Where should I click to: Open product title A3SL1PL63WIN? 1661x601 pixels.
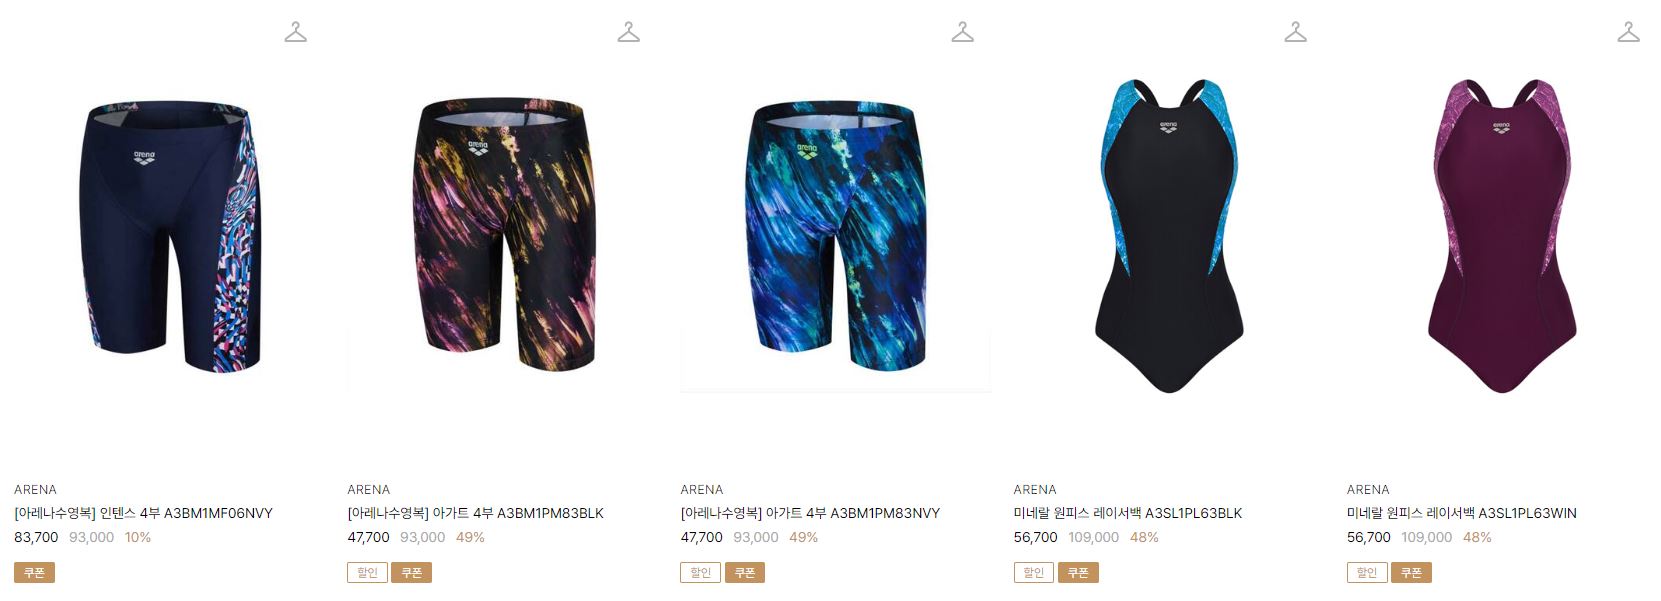point(1462,513)
